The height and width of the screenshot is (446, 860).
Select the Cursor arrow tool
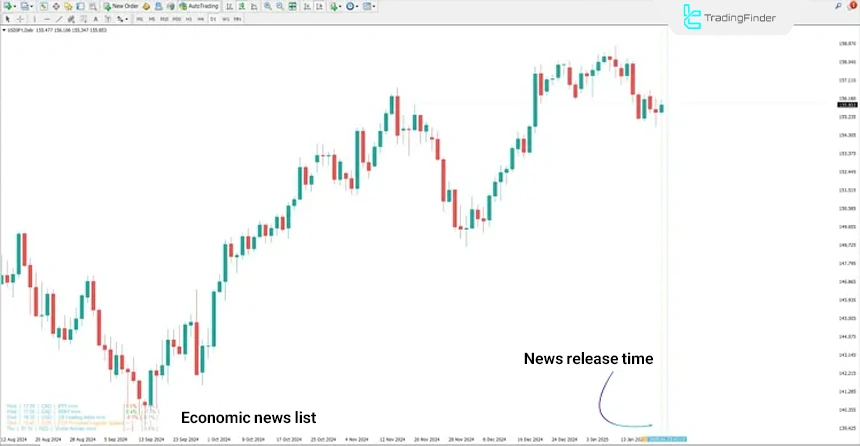pos(8,19)
